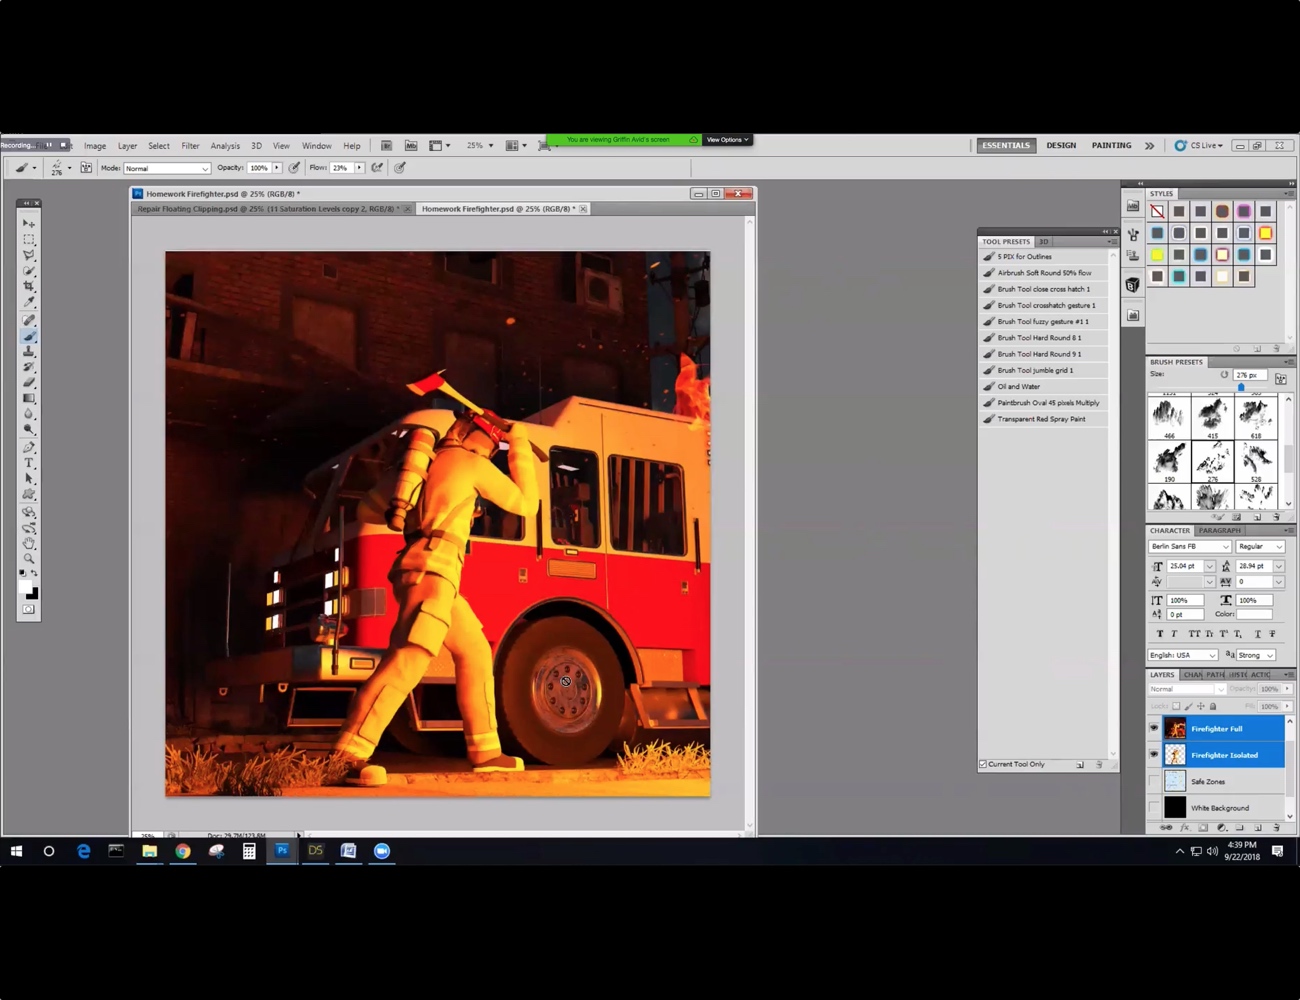This screenshot has width=1300, height=1000.
Task: Activate the Crop tool
Action: click(x=29, y=285)
